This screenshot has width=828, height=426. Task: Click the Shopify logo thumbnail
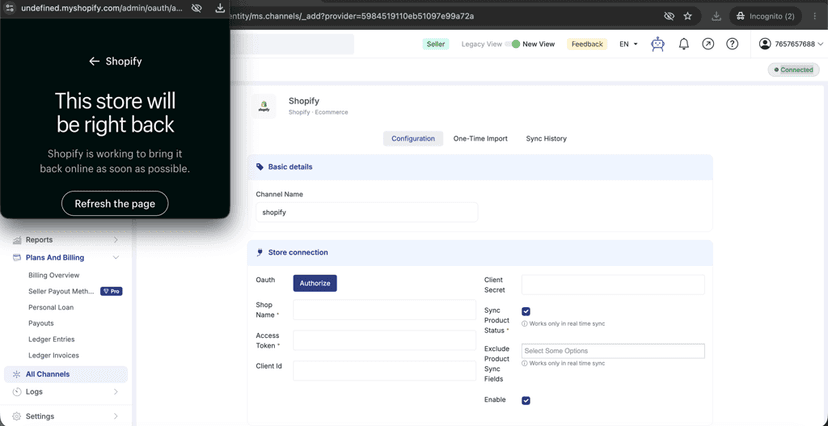264,107
